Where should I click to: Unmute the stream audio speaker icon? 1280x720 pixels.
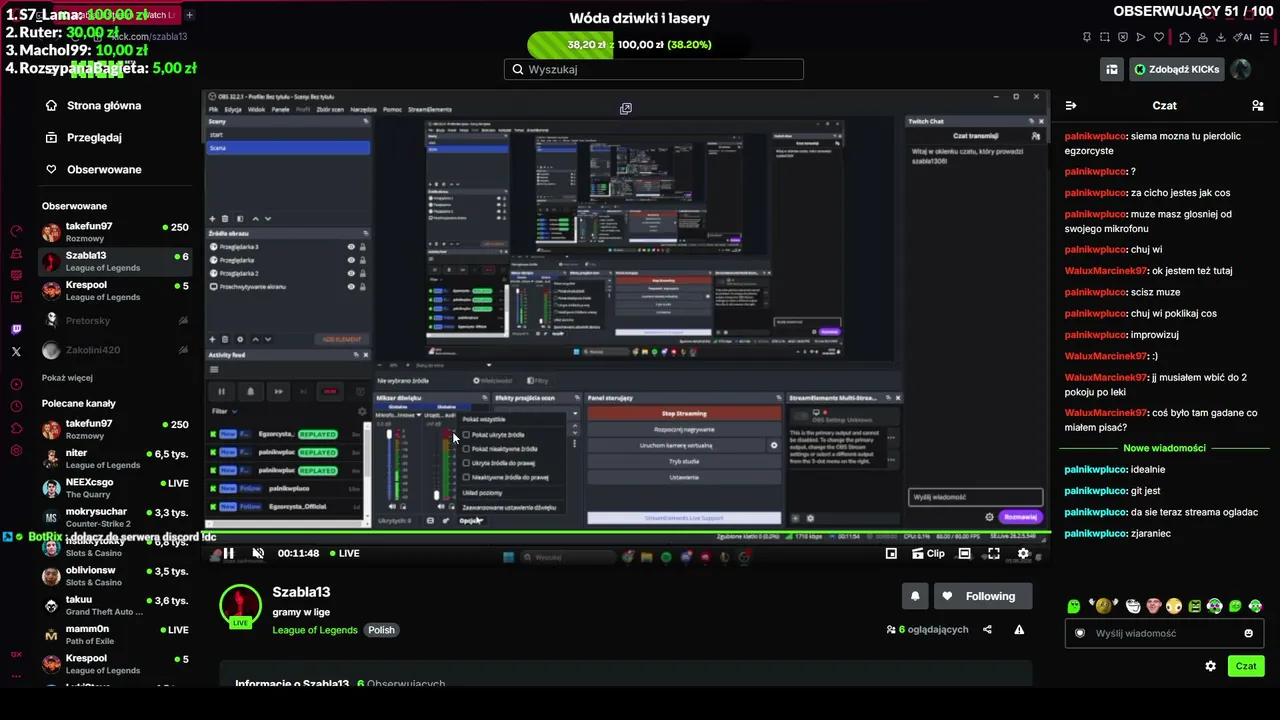pyautogui.click(x=258, y=553)
